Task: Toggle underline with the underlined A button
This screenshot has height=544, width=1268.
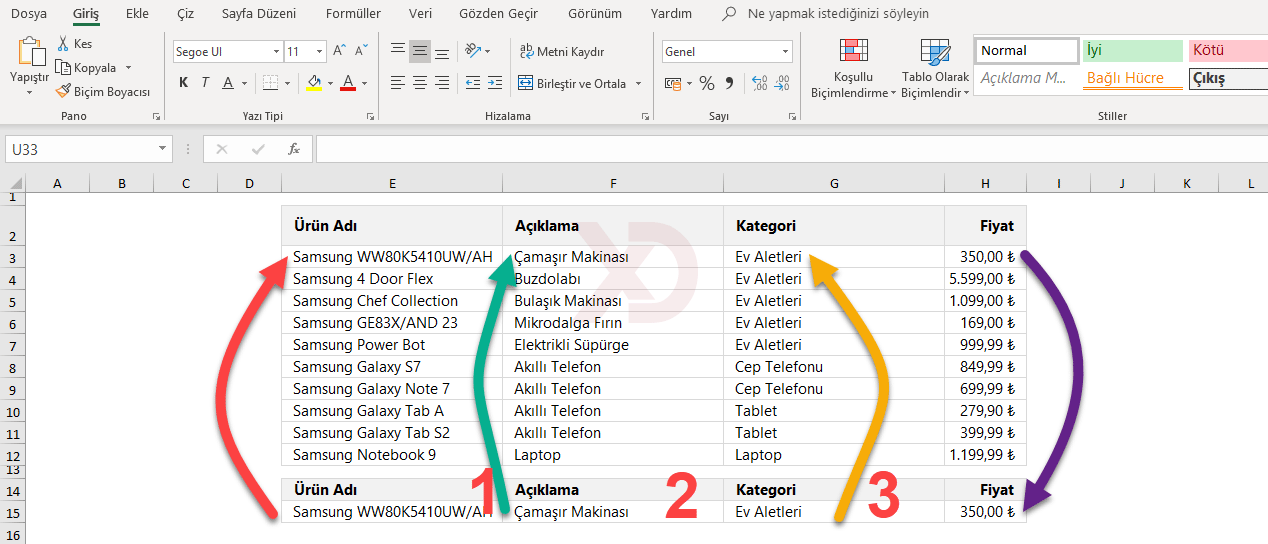Action: click(x=228, y=83)
